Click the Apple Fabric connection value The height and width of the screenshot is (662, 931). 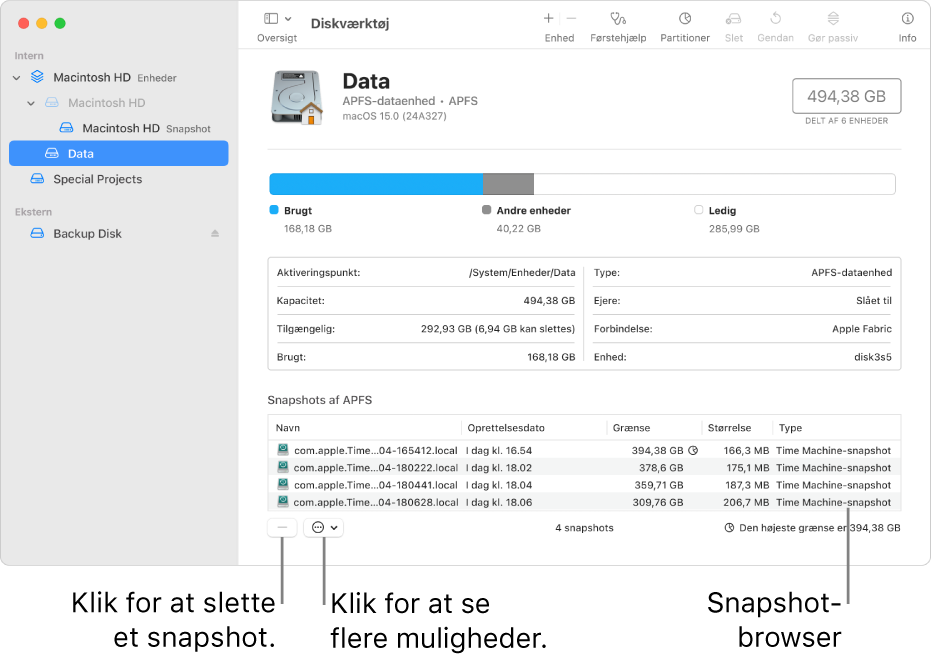tap(862, 329)
